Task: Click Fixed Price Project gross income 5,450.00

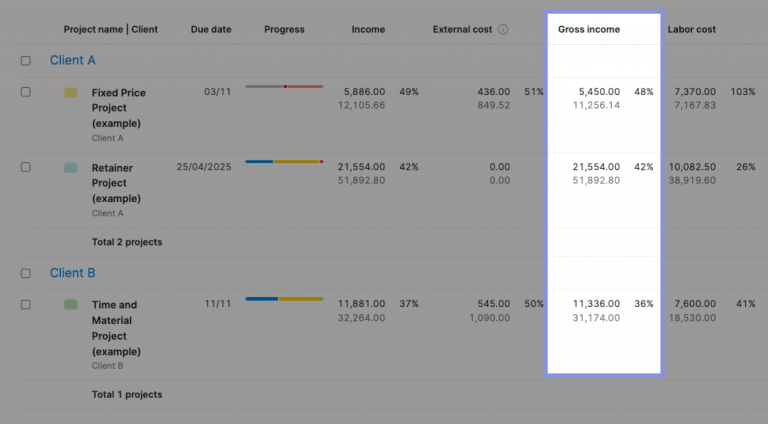Action: tap(598, 92)
